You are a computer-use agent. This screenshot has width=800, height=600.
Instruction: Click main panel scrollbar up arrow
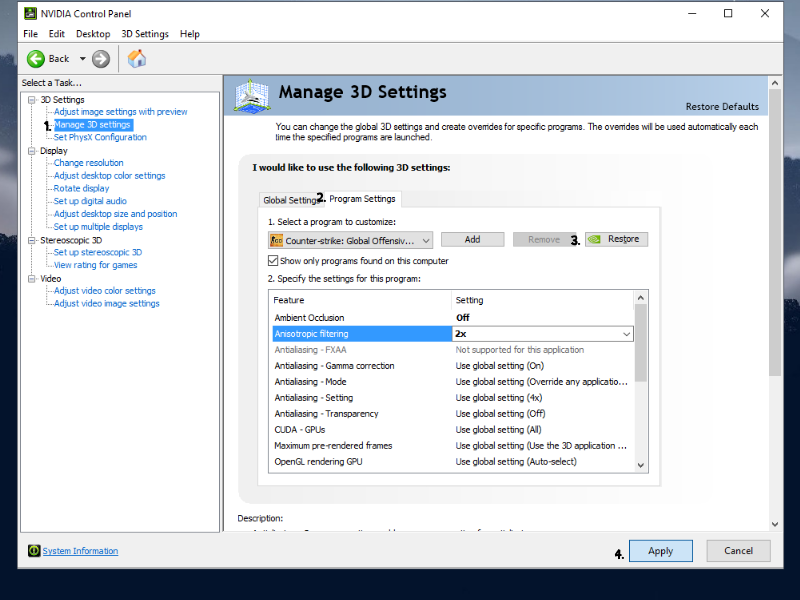click(x=775, y=83)
